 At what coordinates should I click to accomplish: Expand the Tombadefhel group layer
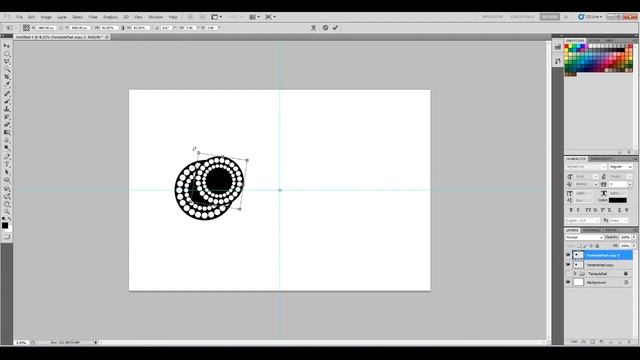[x=575, y=273]
